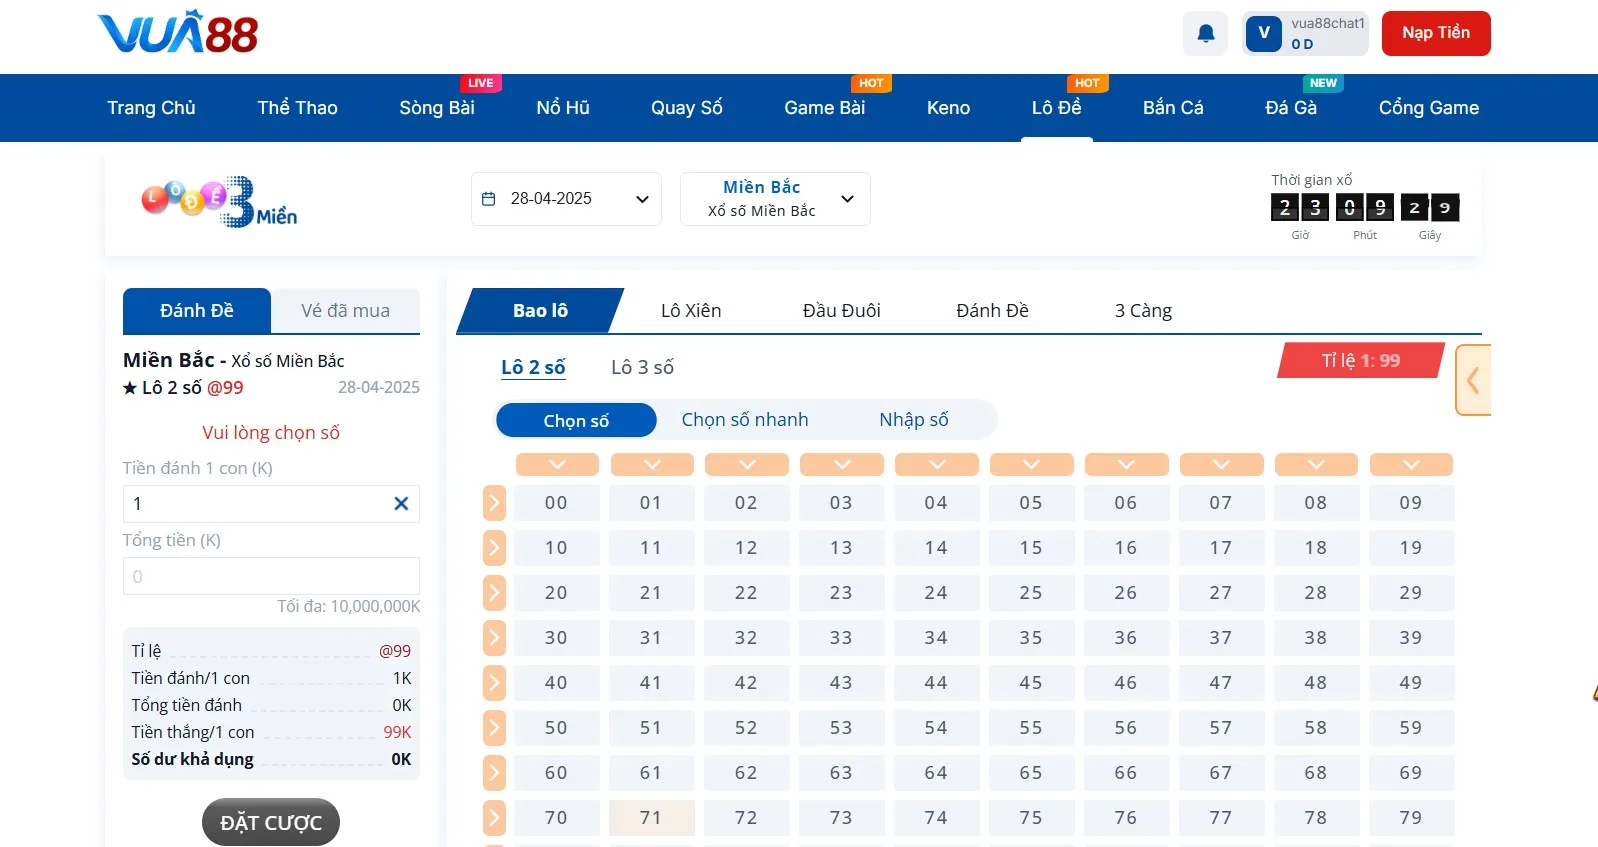Click the Lô Đề 3 Miền logo
This screenshot has height=847, width=1598.
pos(219,202)
